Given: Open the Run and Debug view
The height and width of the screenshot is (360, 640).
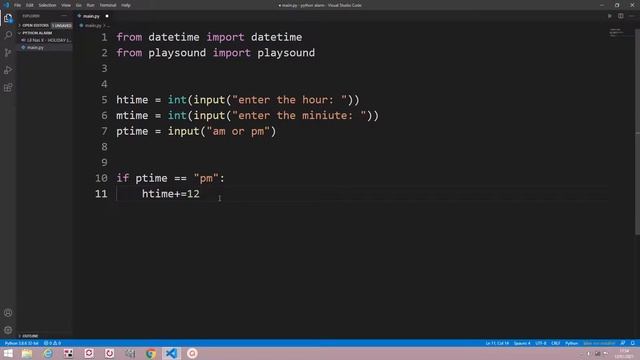Looking at the screenshot, I should (8, 70).
